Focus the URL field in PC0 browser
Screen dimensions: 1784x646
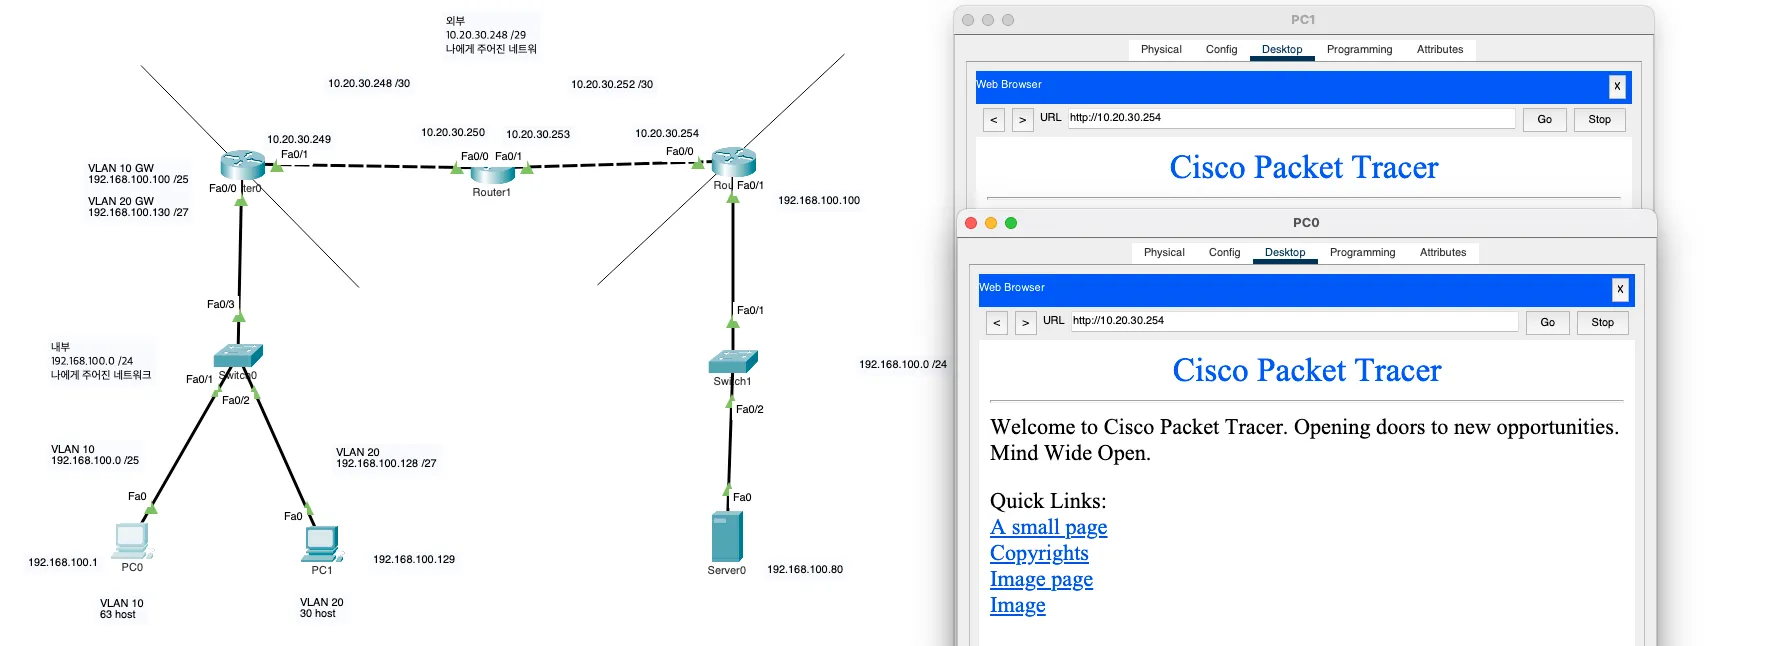pyautogui.click(x=1294, y=321)
